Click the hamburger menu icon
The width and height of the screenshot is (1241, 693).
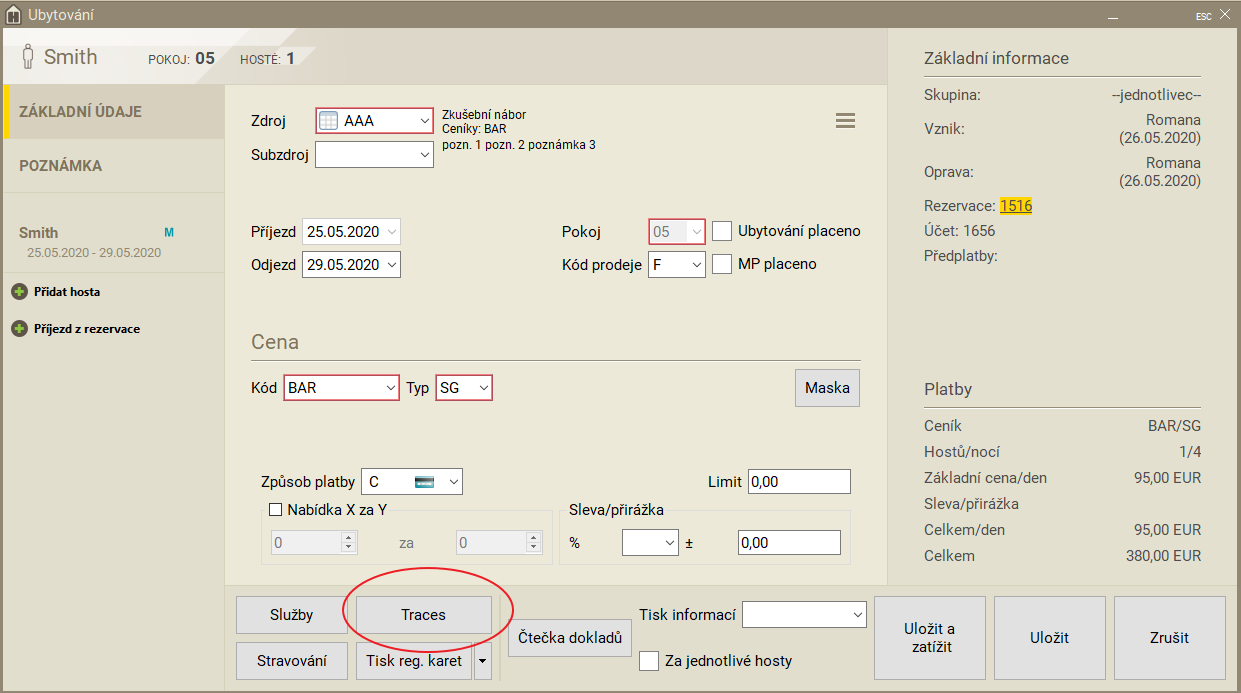(x=845, y=121)
